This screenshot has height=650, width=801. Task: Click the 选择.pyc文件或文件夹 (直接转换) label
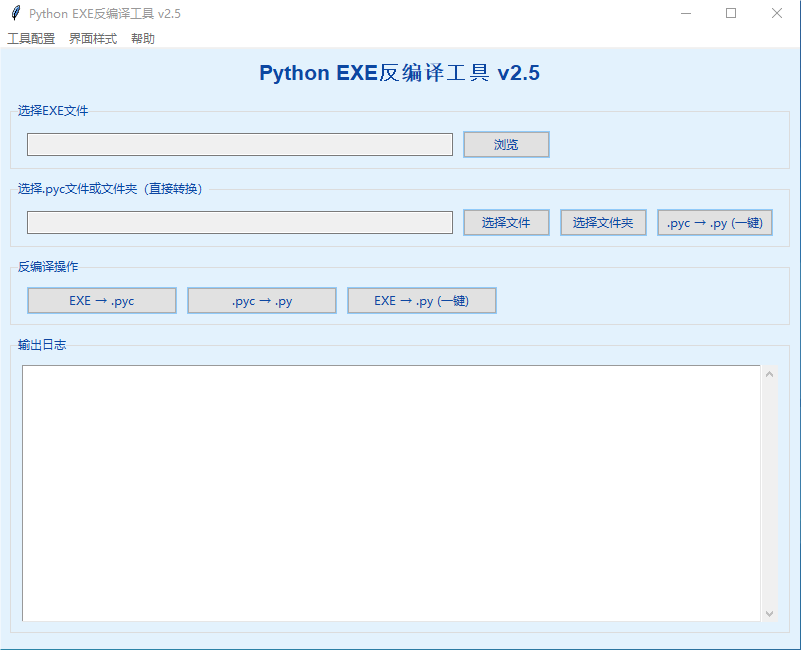click(110, 189)
